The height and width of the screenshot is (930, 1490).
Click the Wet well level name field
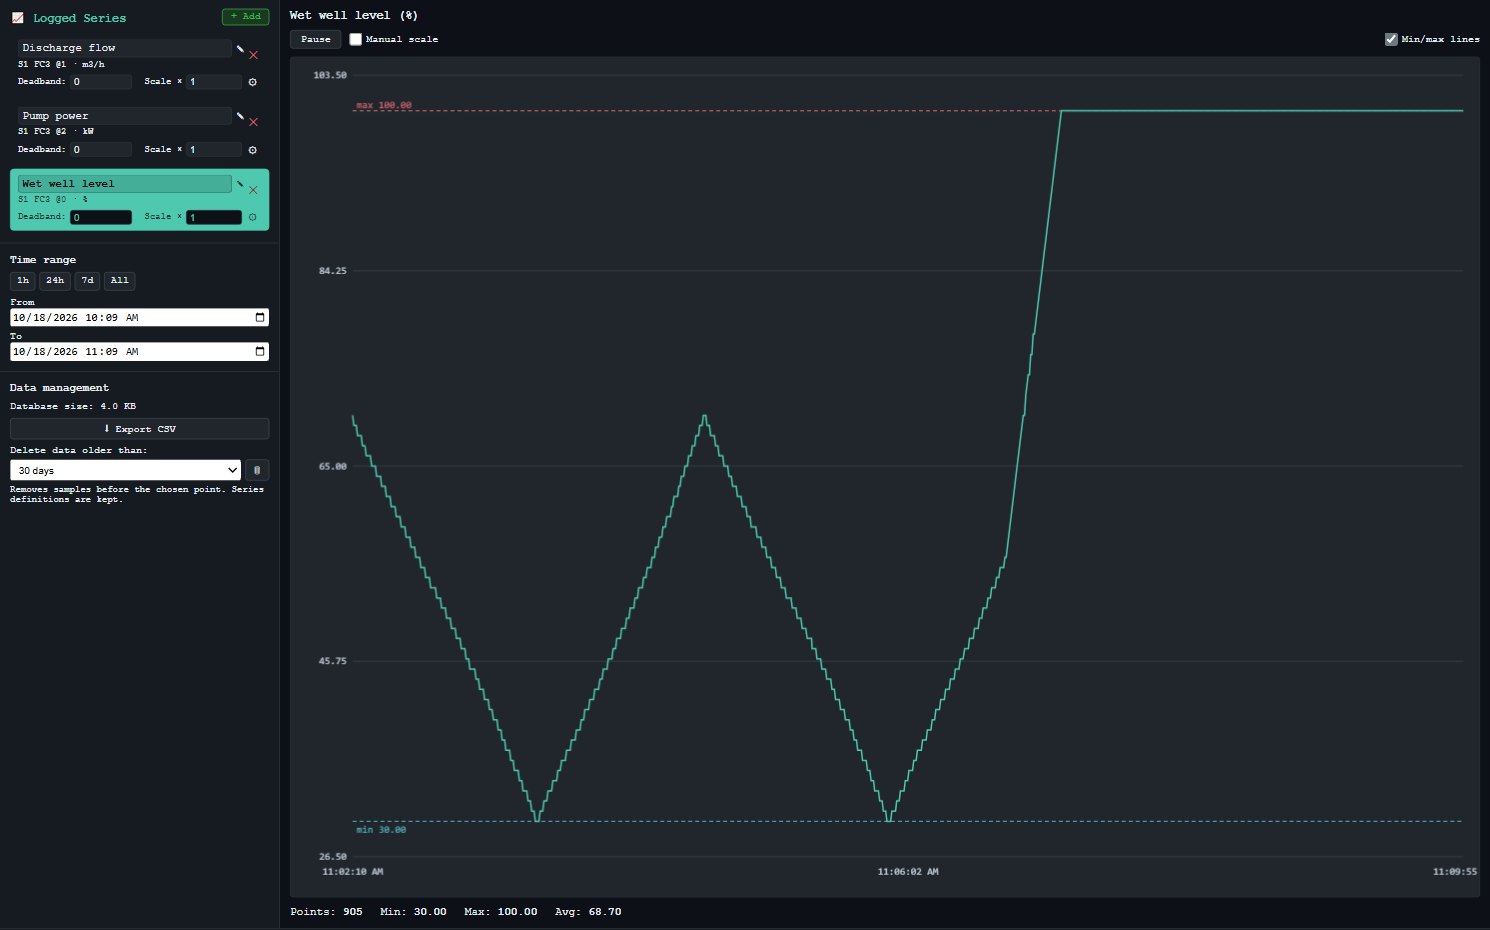[125, 184]
